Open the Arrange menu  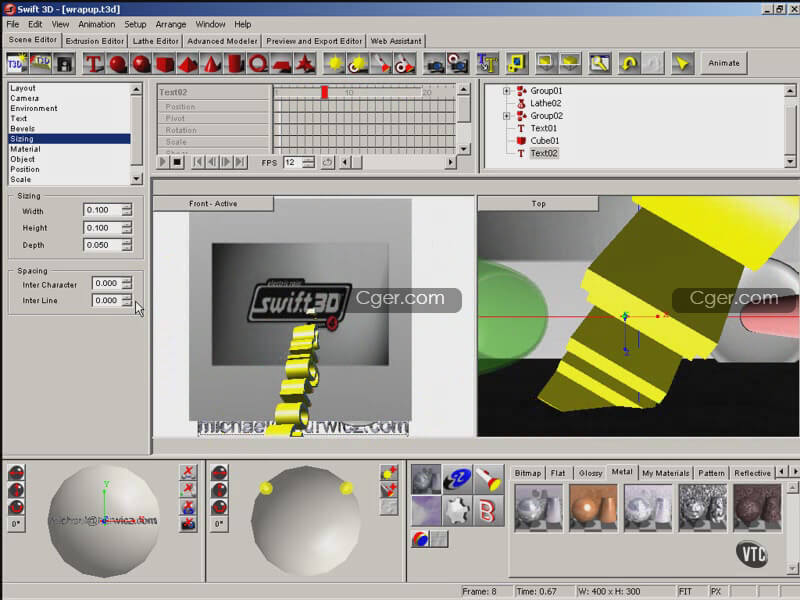pyautogui.click(x=171, y=24)
